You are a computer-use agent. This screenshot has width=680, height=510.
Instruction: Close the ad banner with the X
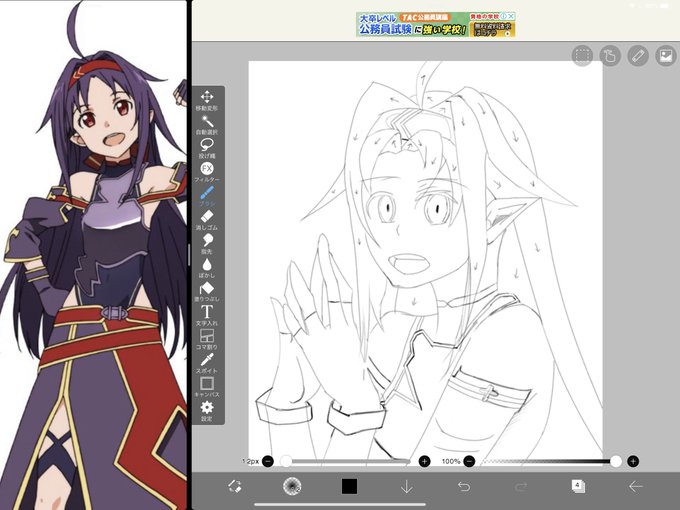pos(511,16)
